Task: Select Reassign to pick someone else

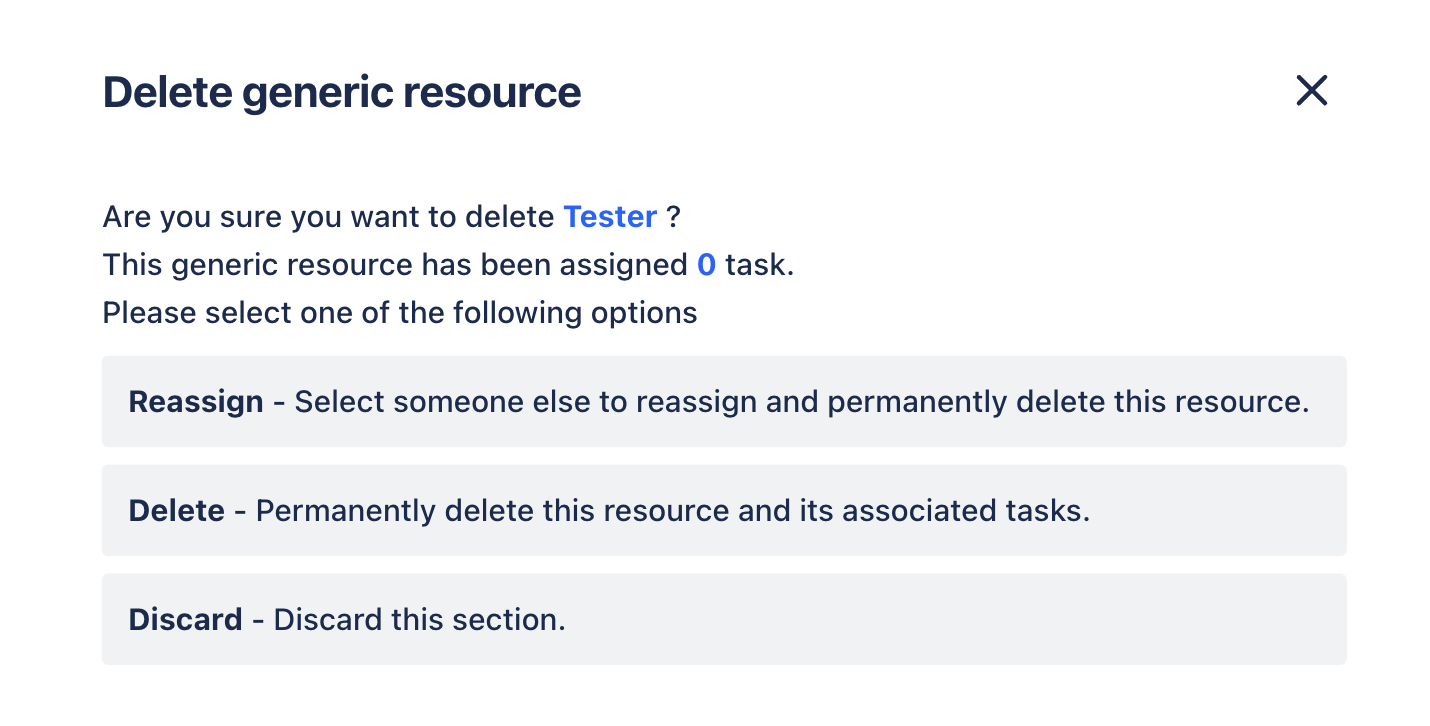Action: [x=724, y=401]
